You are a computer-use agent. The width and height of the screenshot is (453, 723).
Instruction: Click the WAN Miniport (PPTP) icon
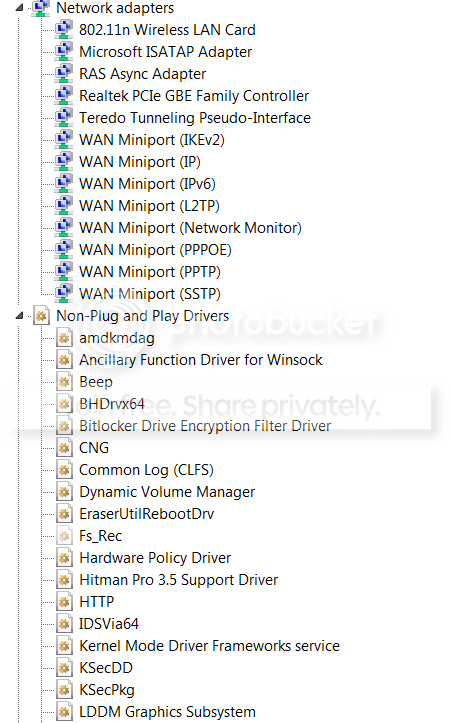click(64, 272)
